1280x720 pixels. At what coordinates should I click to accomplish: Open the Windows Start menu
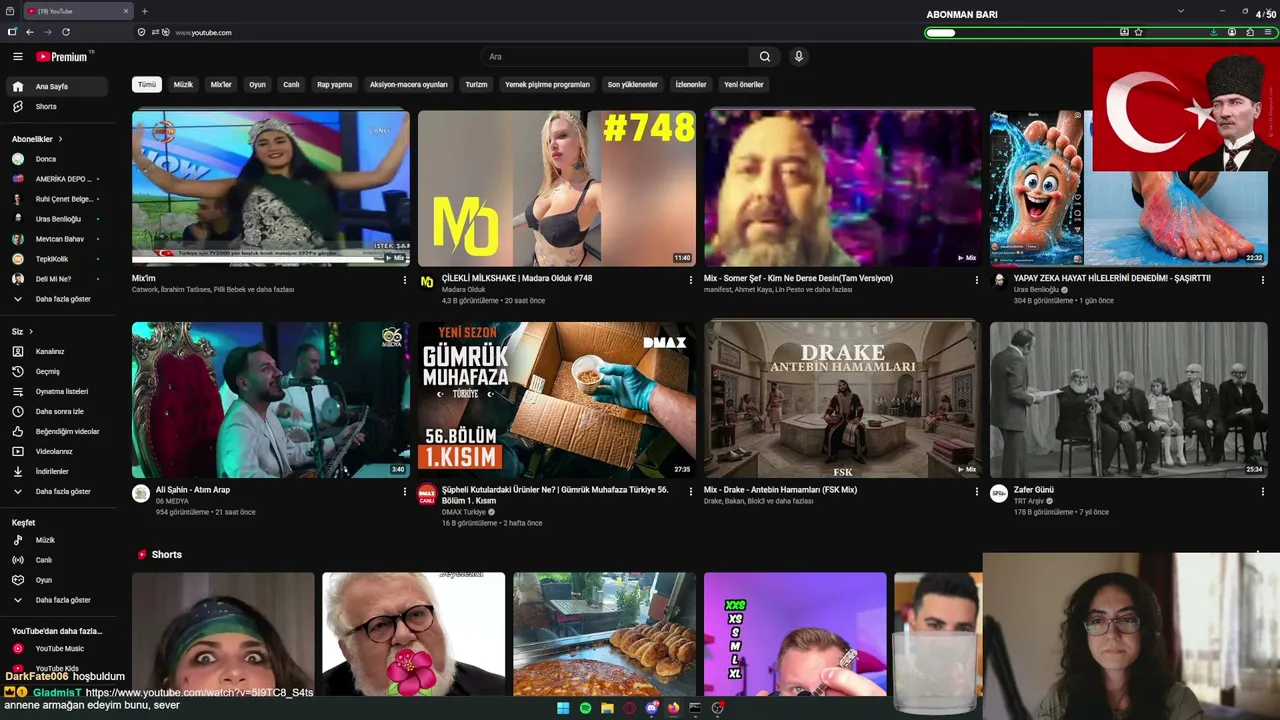(x=563, y=708)
